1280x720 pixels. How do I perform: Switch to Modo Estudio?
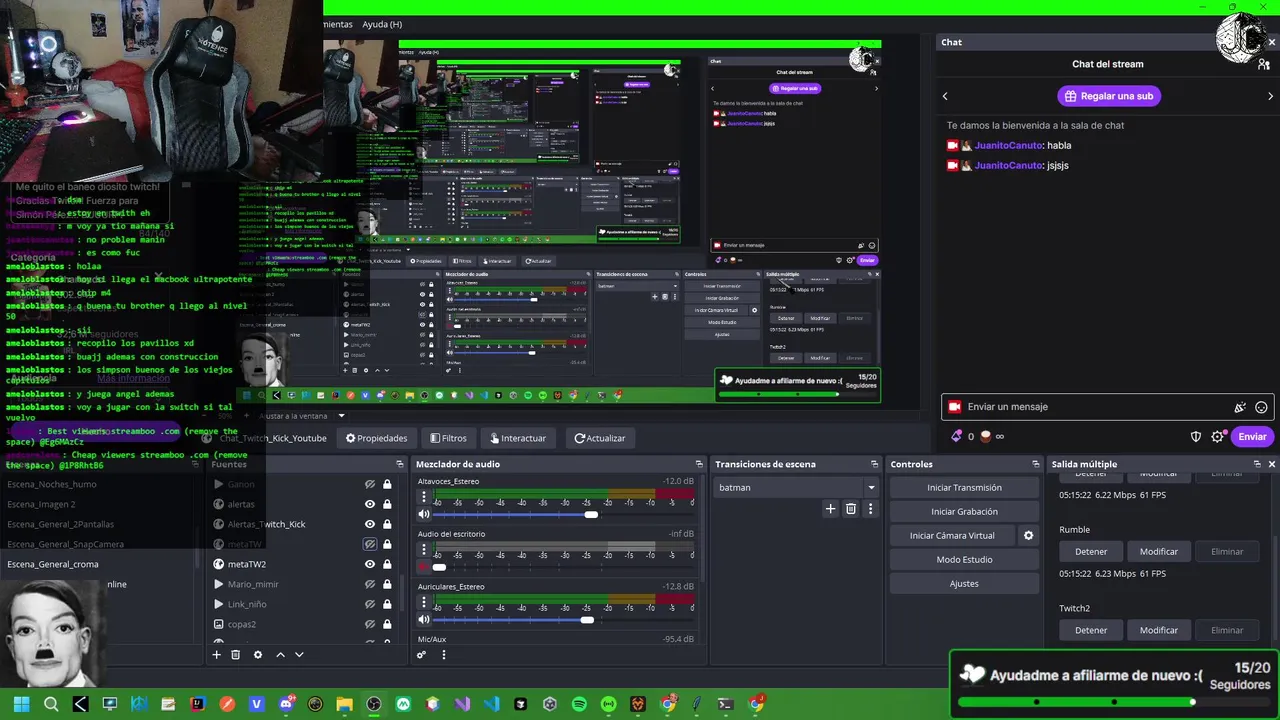[x=964, y=560]
